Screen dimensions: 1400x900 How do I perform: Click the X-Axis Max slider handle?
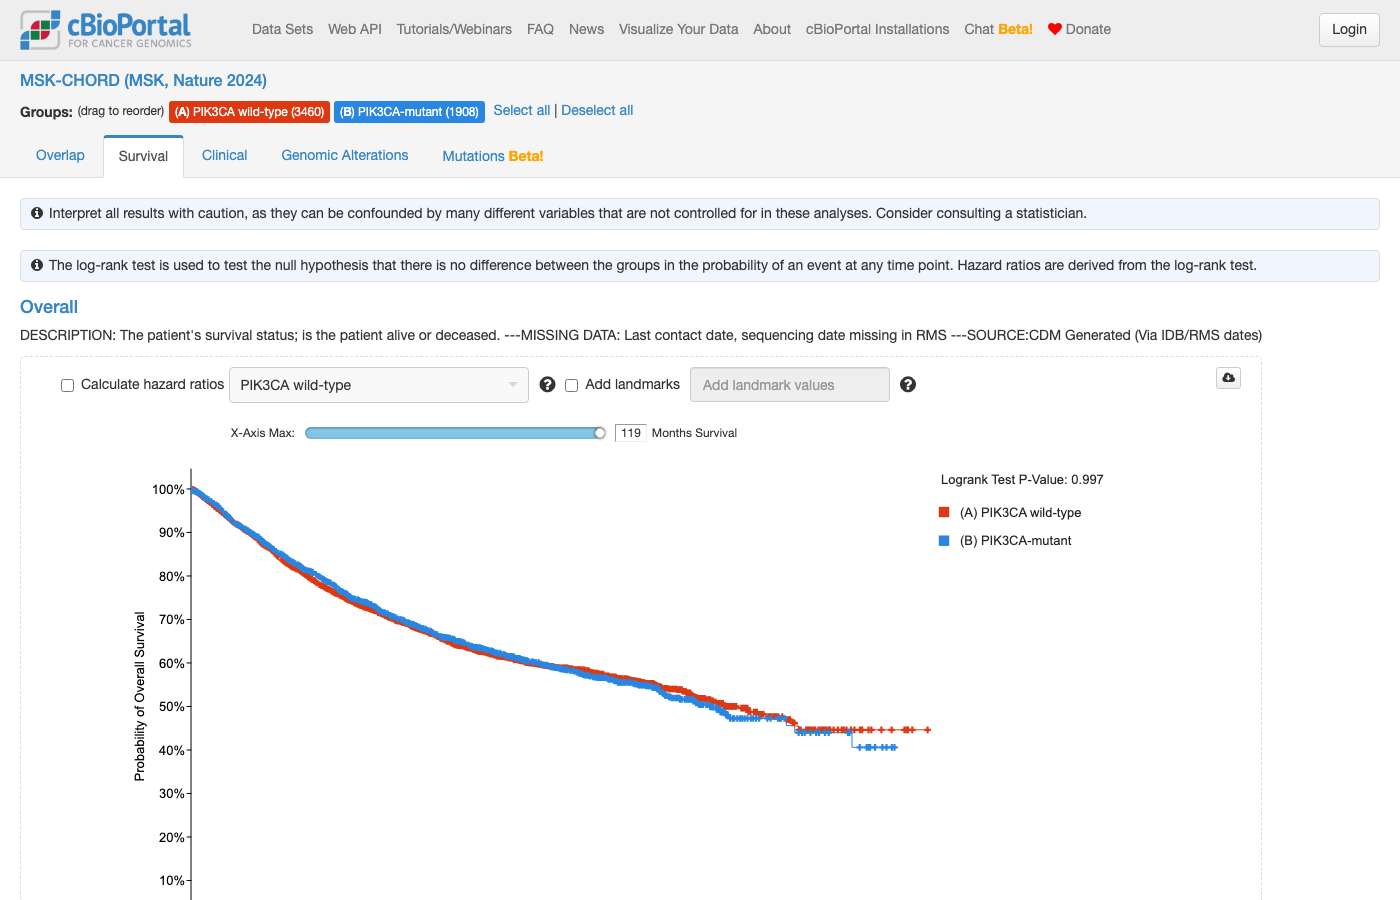[x=600, y=433]
